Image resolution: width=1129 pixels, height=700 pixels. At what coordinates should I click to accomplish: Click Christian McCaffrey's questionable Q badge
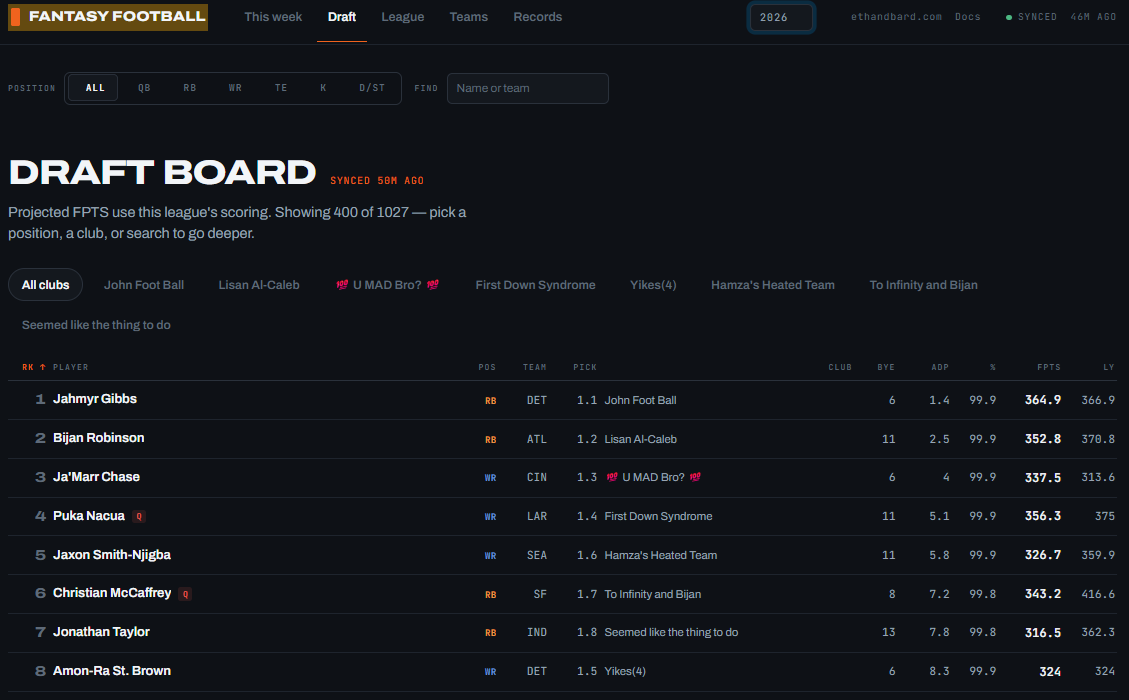(185, 594)
